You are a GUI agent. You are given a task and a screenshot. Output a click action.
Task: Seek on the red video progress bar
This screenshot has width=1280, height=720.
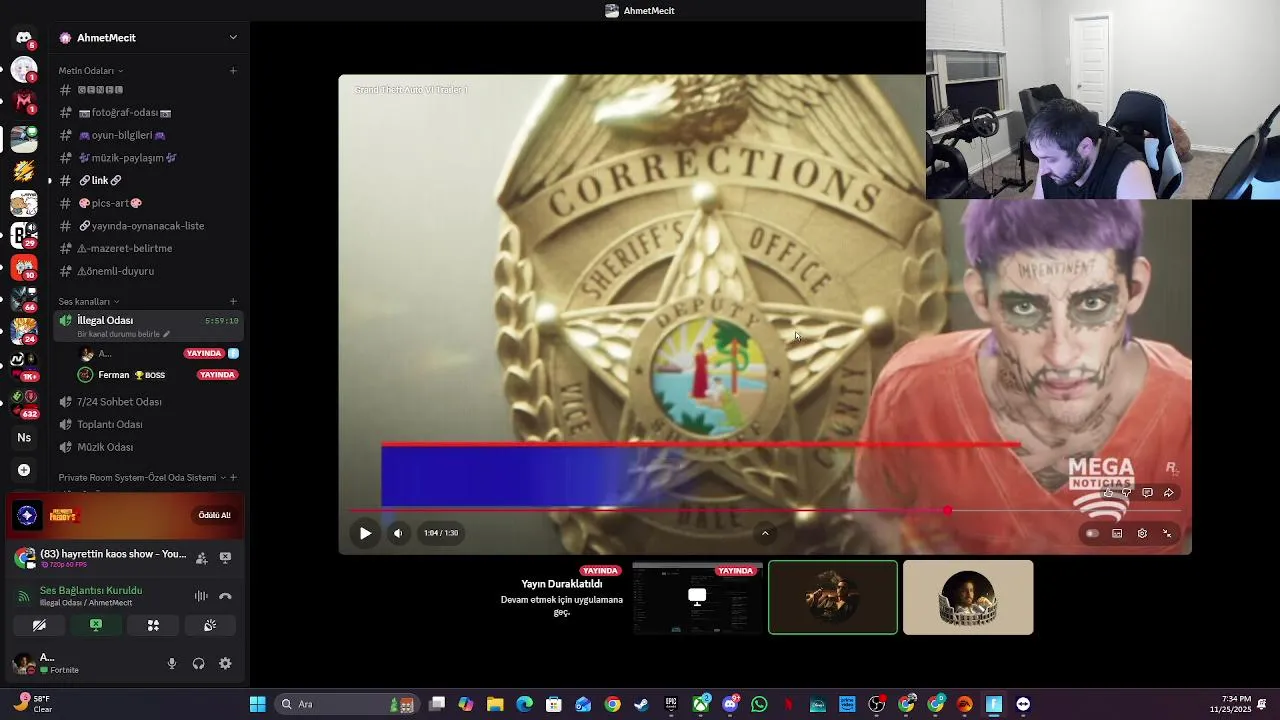pyautogui.click(x=764, y=511)
